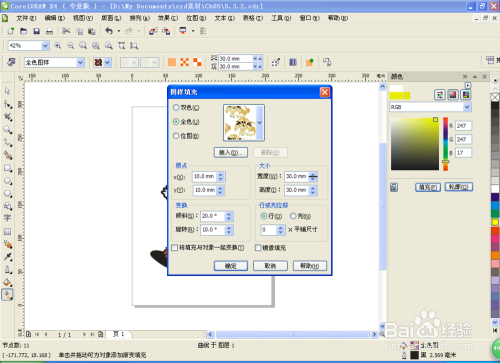Screen dimensions: 500x363
Task: Click the Export icon
Action: 166,31
